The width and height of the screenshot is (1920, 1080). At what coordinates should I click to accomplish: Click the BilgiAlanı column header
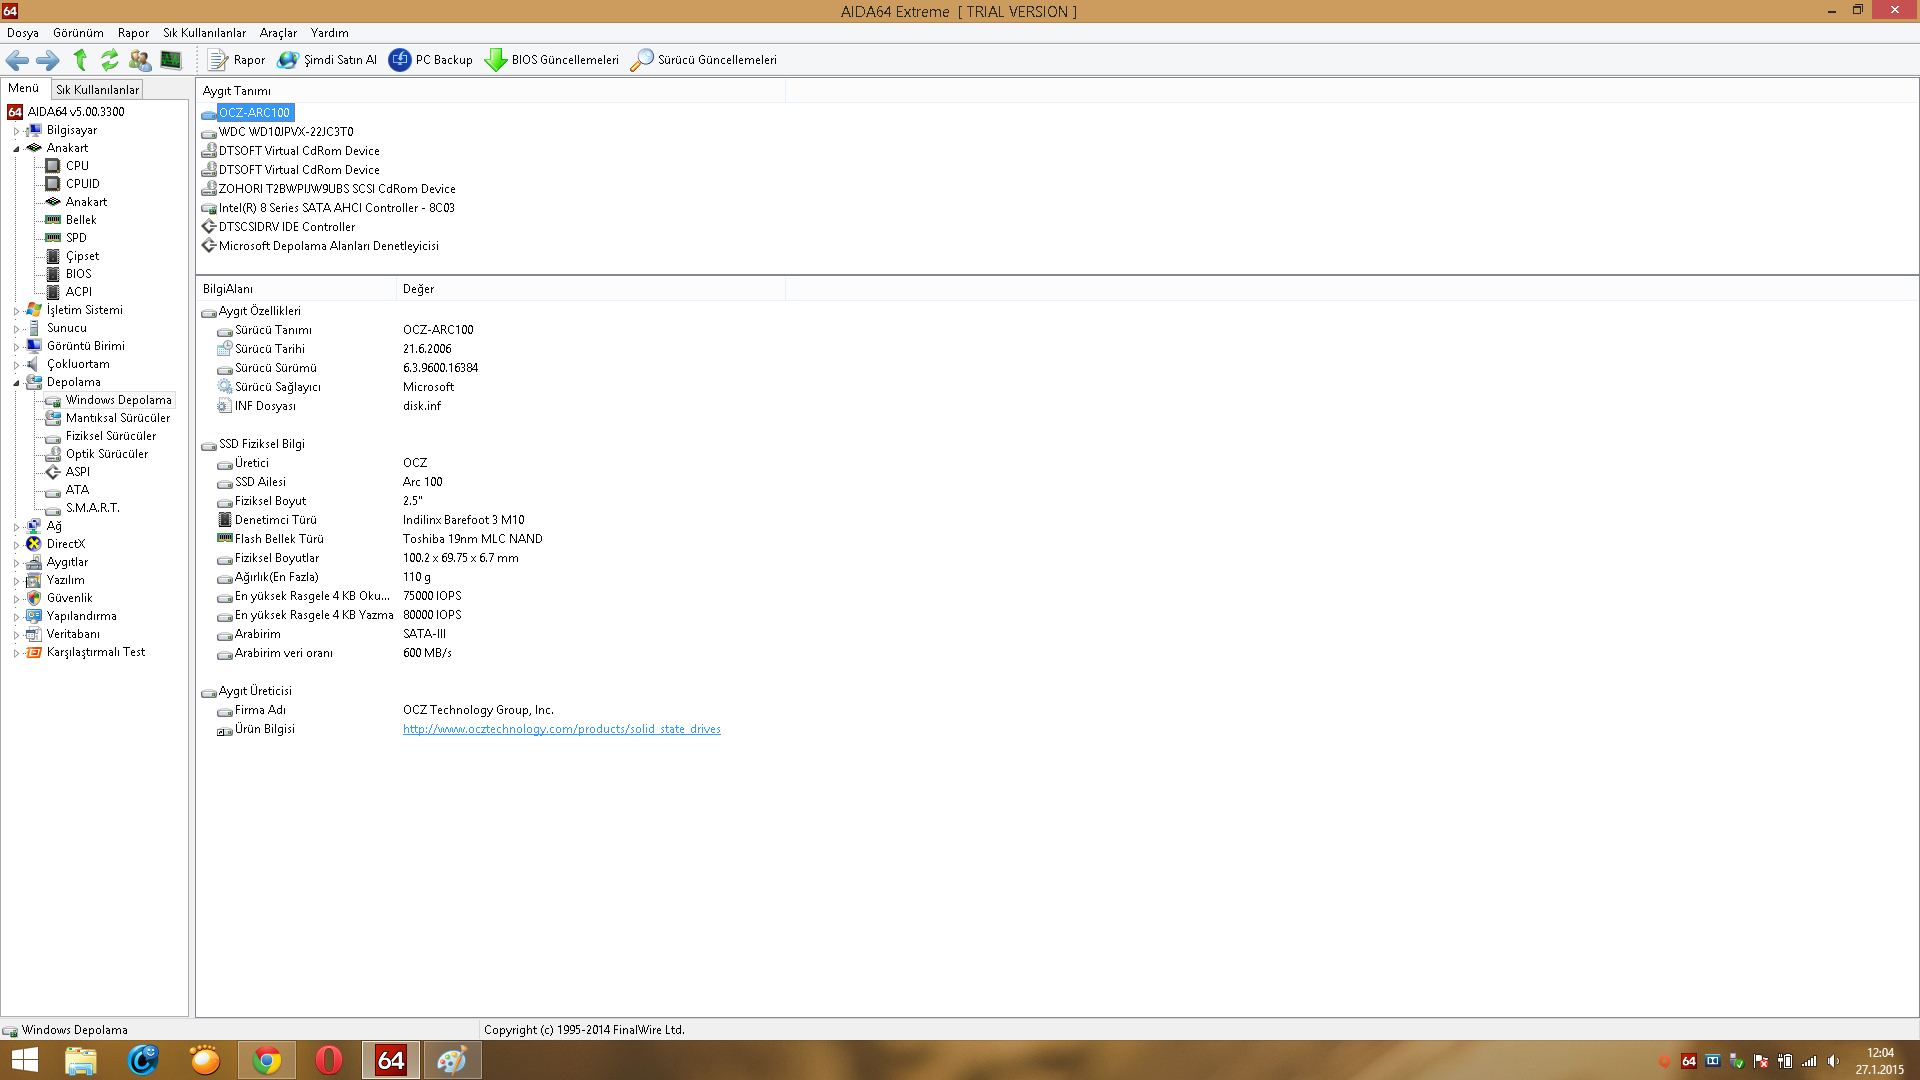pyautogui.click(x=296, y=289)
